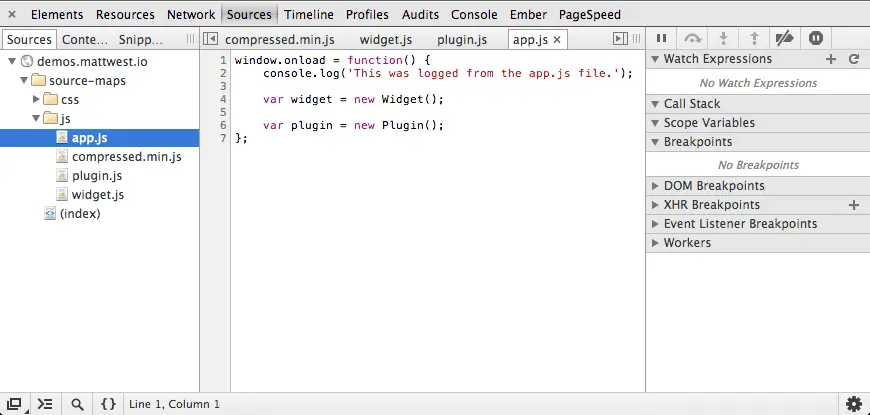This screenshot has width=870, height=415.
Task: Close the DevTools panel with the X icon
Action: (12, 14)
